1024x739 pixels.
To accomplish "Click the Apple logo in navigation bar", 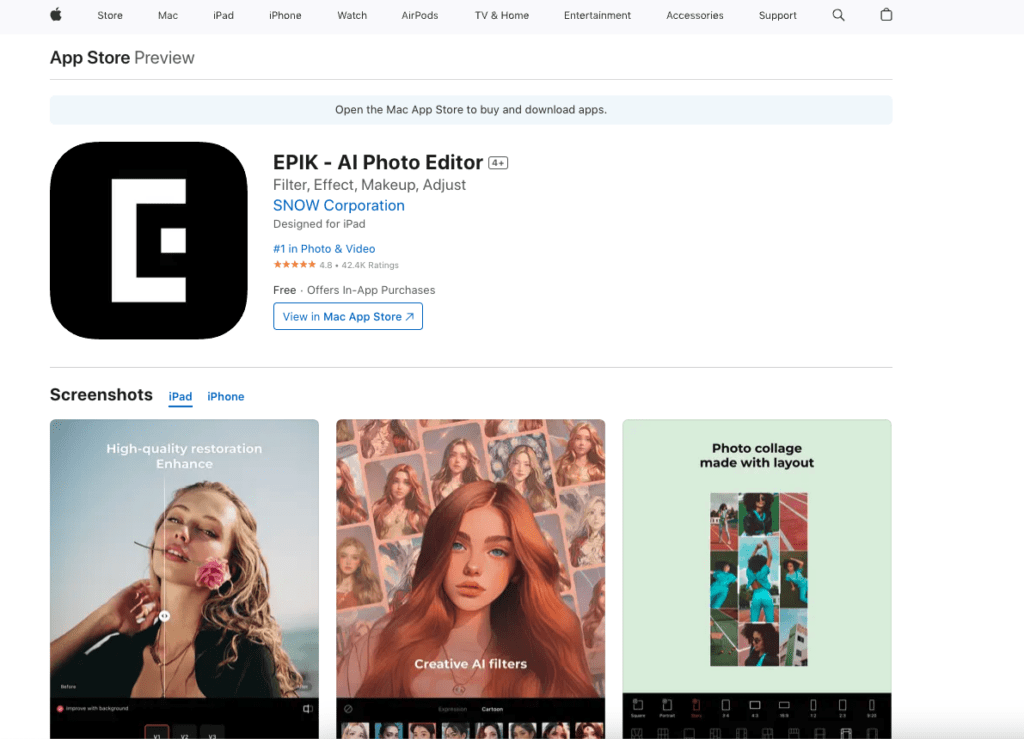I will 56,14.
